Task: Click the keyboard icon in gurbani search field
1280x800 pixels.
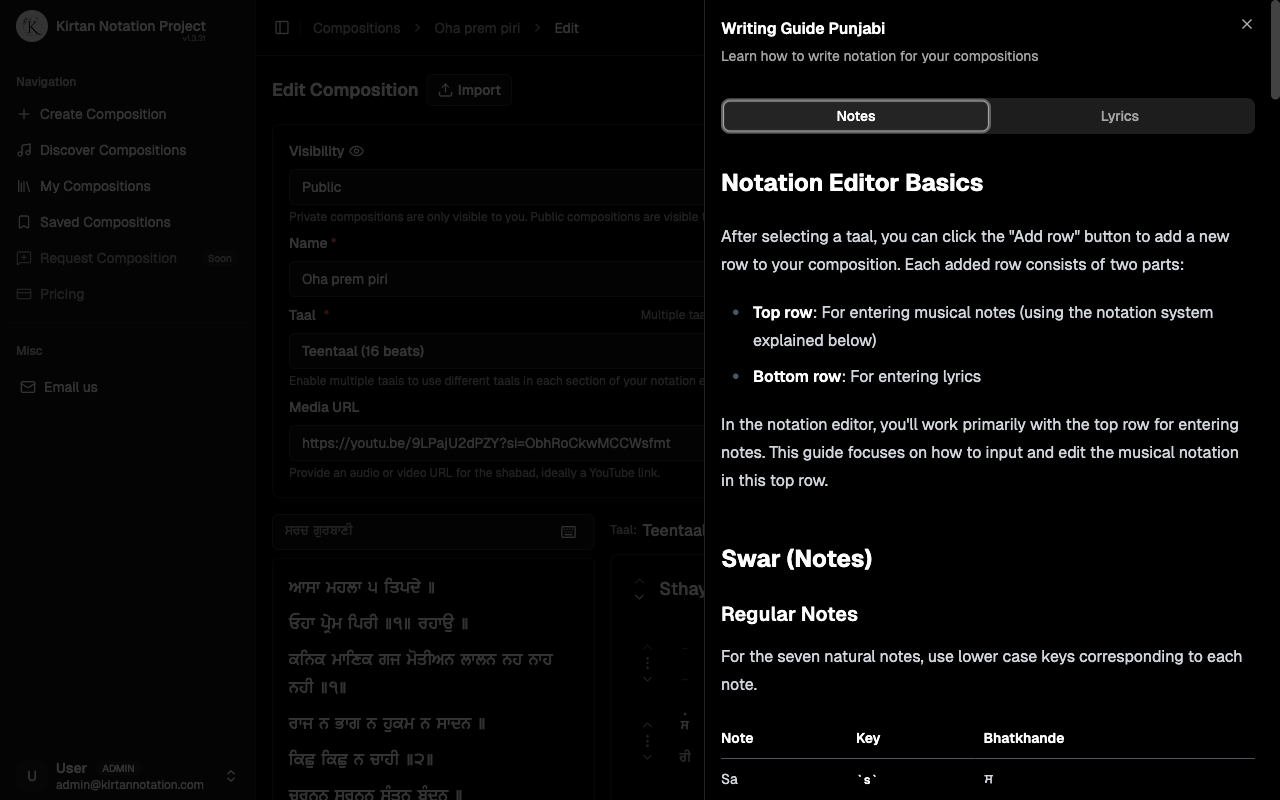Action: (568, 532)
